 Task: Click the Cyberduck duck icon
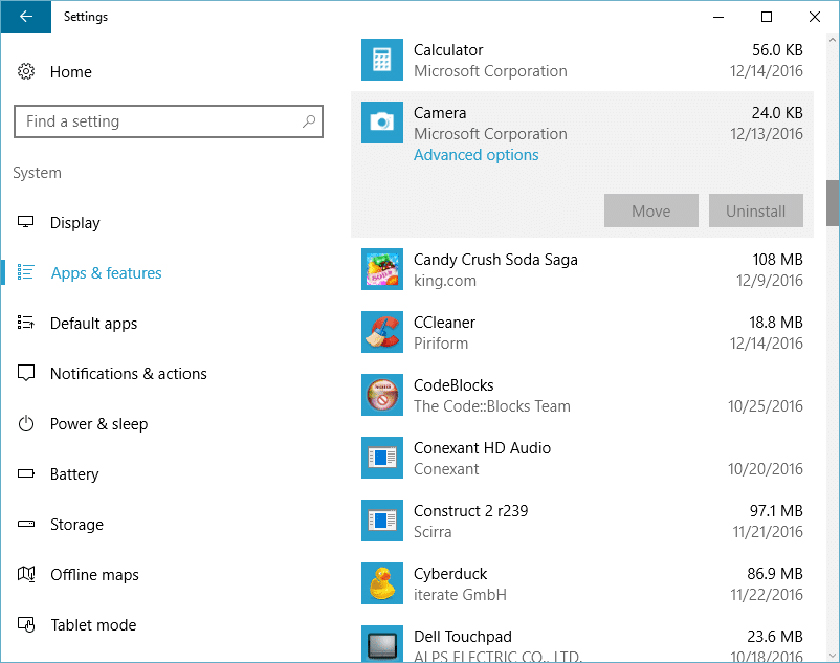381,583
